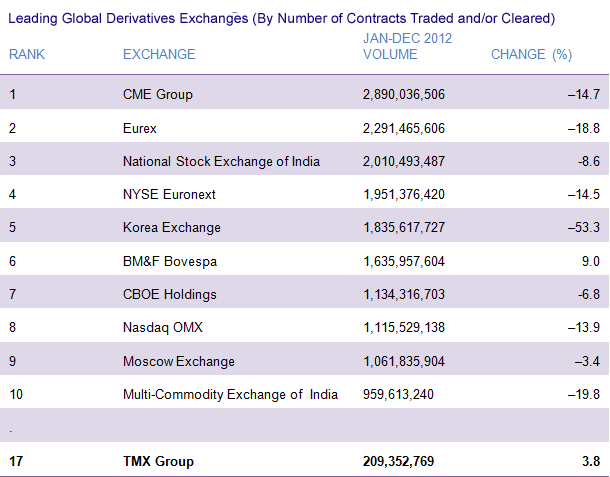This screenshot has height=477, width=610.
Task: Select the Eurex exchange cell
Action: (141, 128)
